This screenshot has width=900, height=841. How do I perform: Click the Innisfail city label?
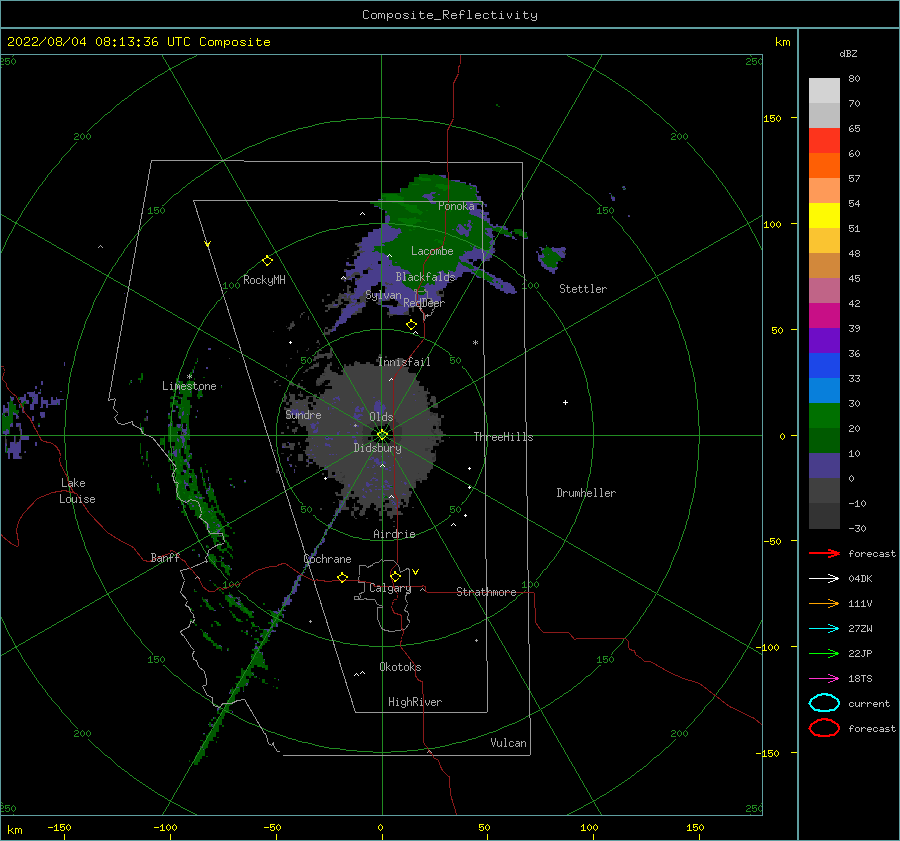tap(404, 362)
